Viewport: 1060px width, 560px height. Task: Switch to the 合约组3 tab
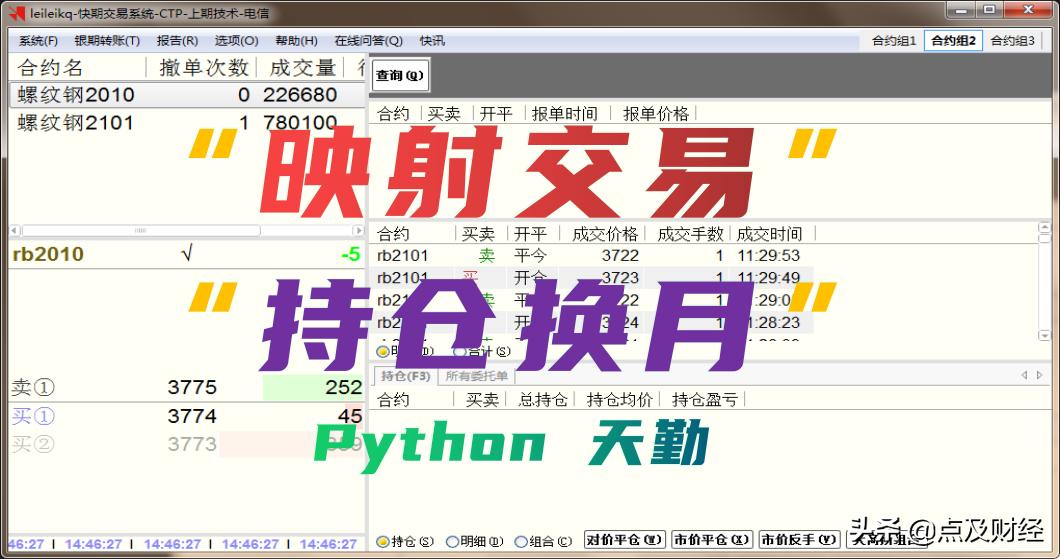click(x=1012, y=41)
